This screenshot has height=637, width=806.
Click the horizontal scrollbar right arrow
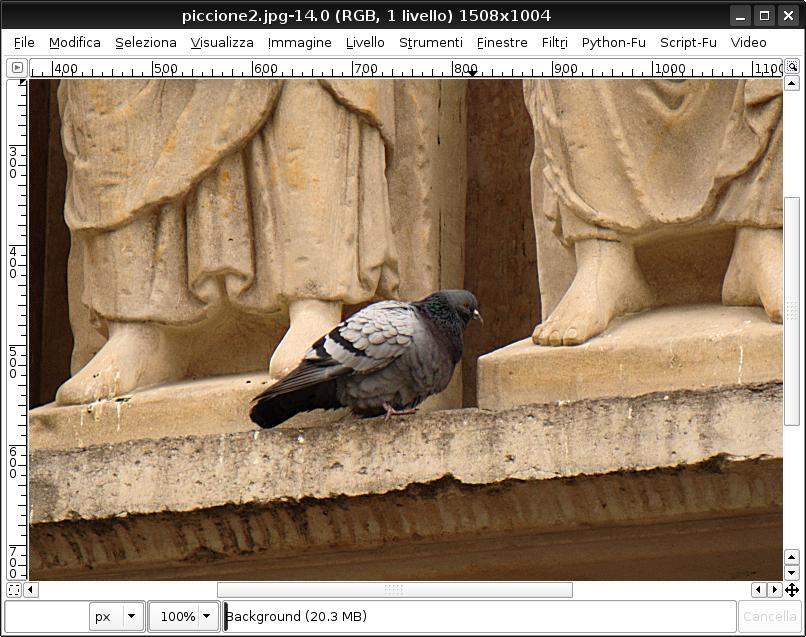[x=774, y=590]
